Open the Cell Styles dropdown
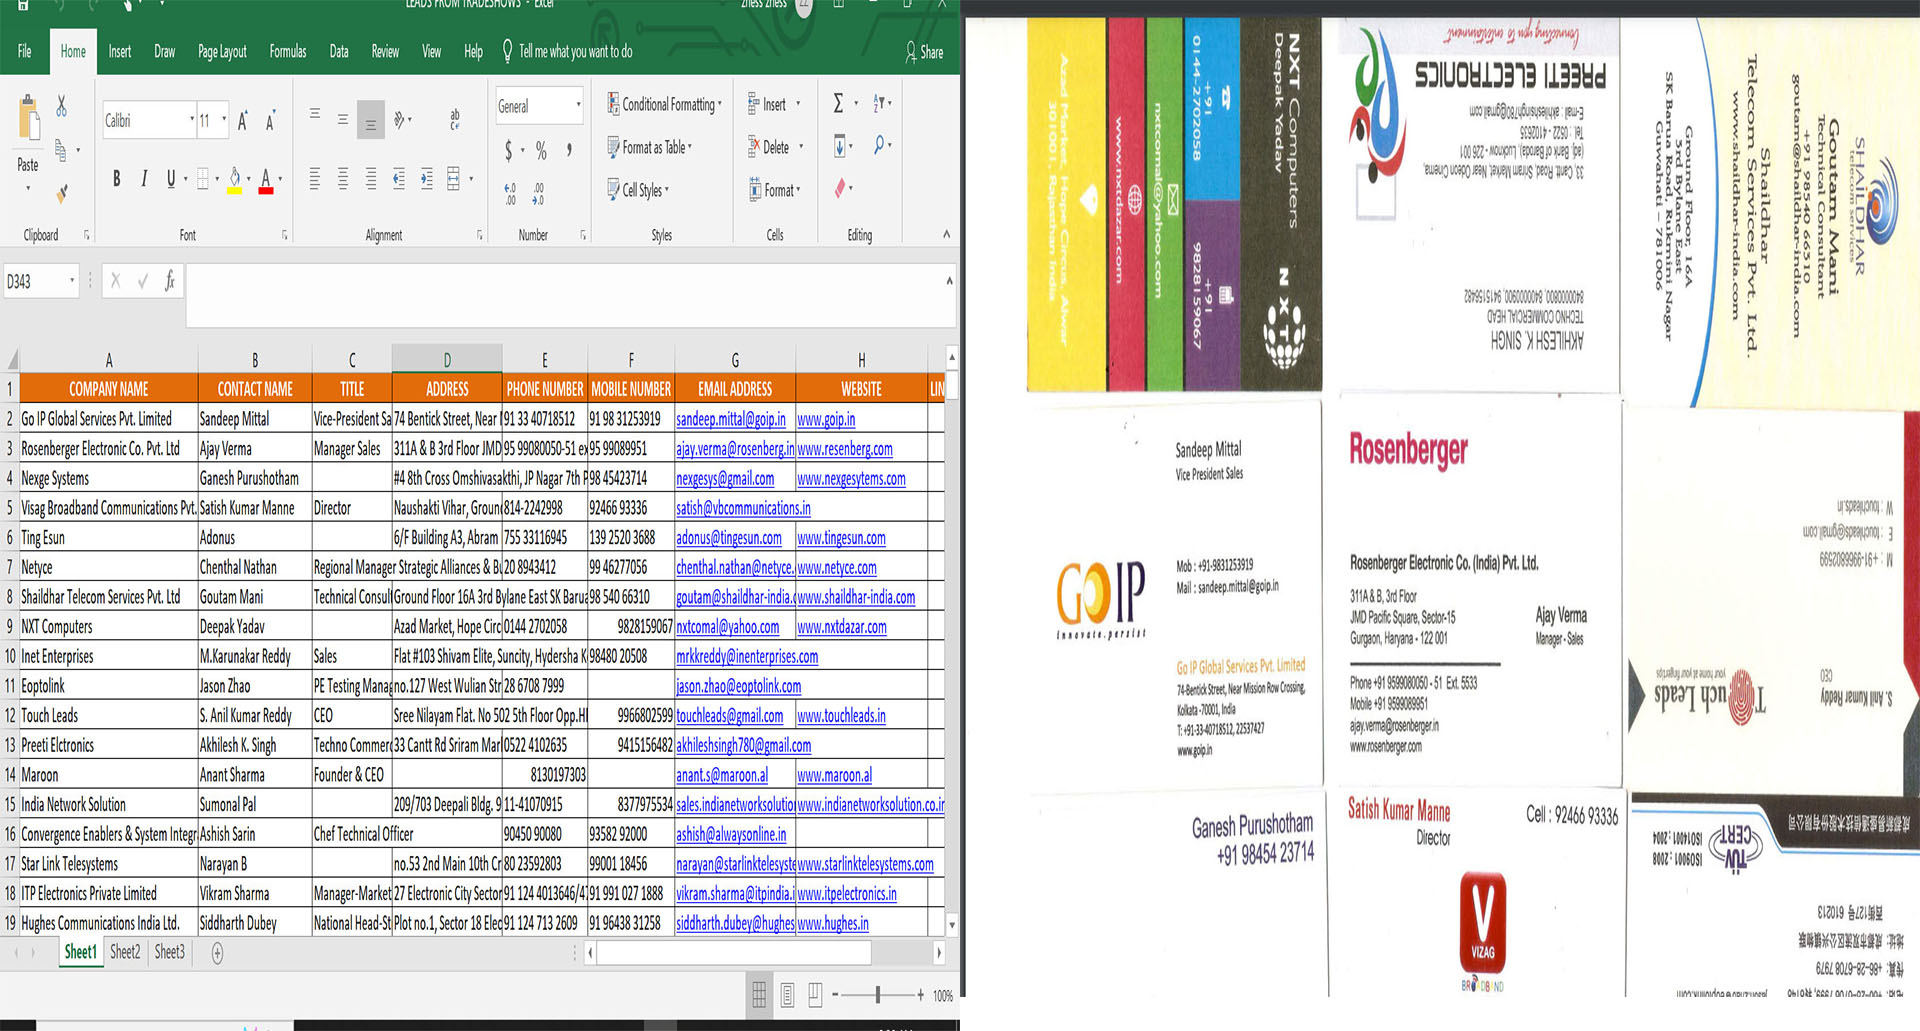The image size is (1920, 1031). point(638,190)
